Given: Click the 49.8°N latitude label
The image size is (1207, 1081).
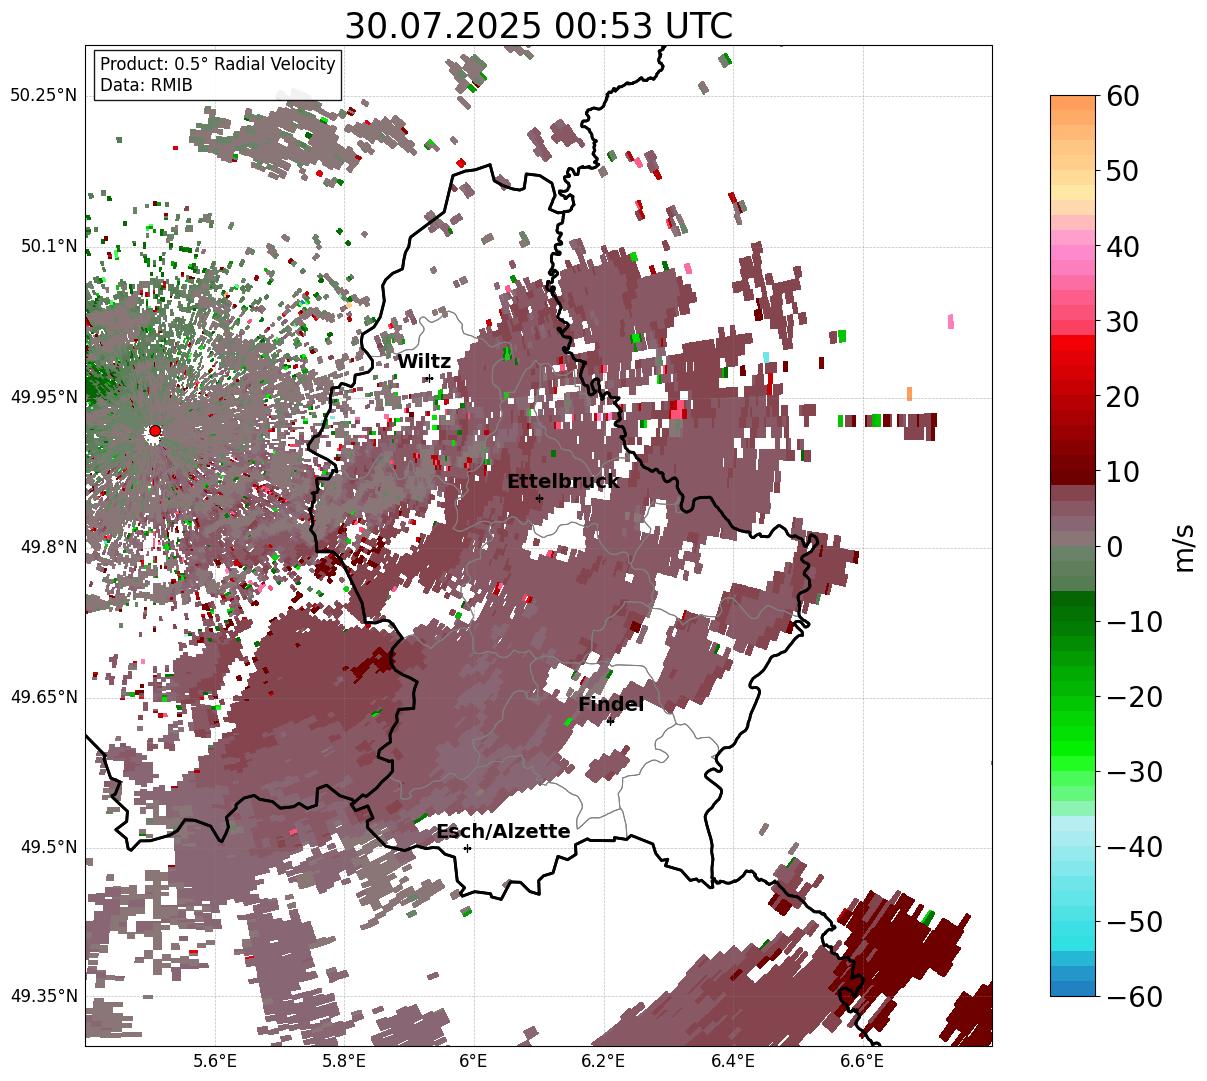Looking at the screenshot, I should 49,547.
